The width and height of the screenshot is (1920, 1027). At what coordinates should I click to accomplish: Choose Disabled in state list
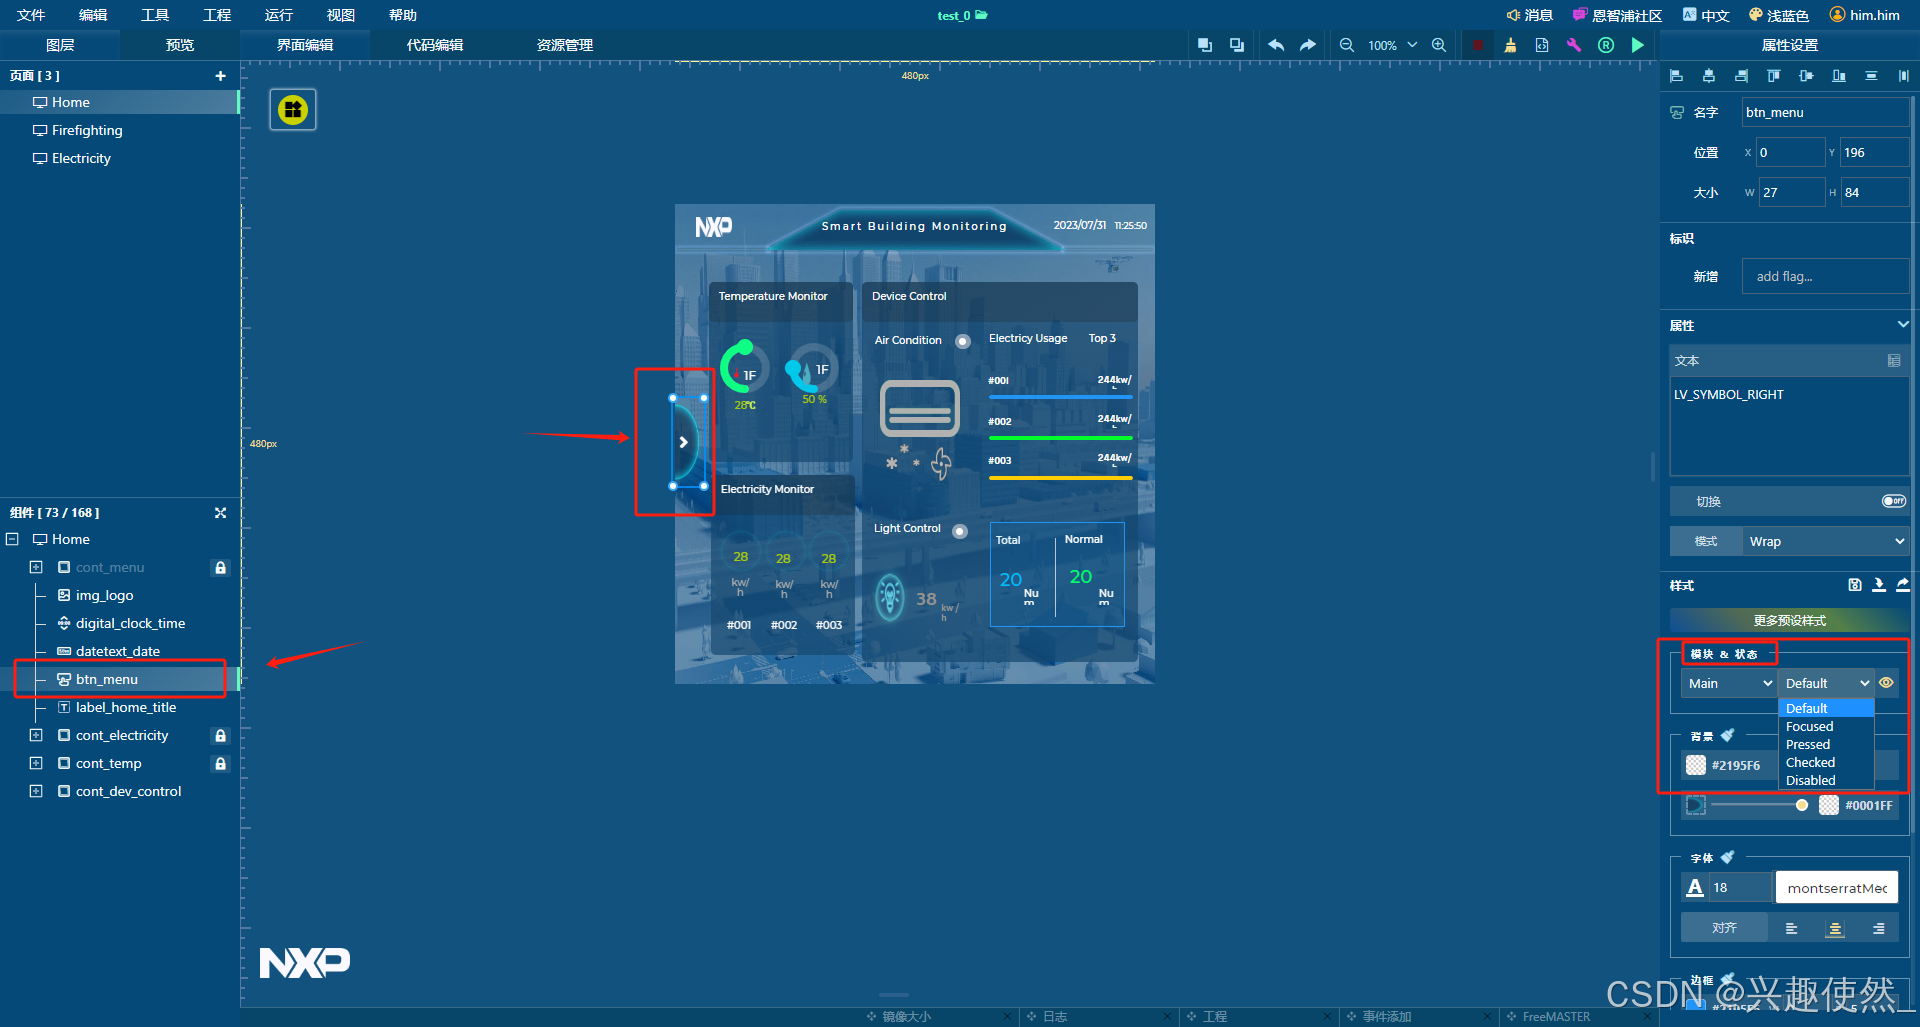[x=1826, y=780]
